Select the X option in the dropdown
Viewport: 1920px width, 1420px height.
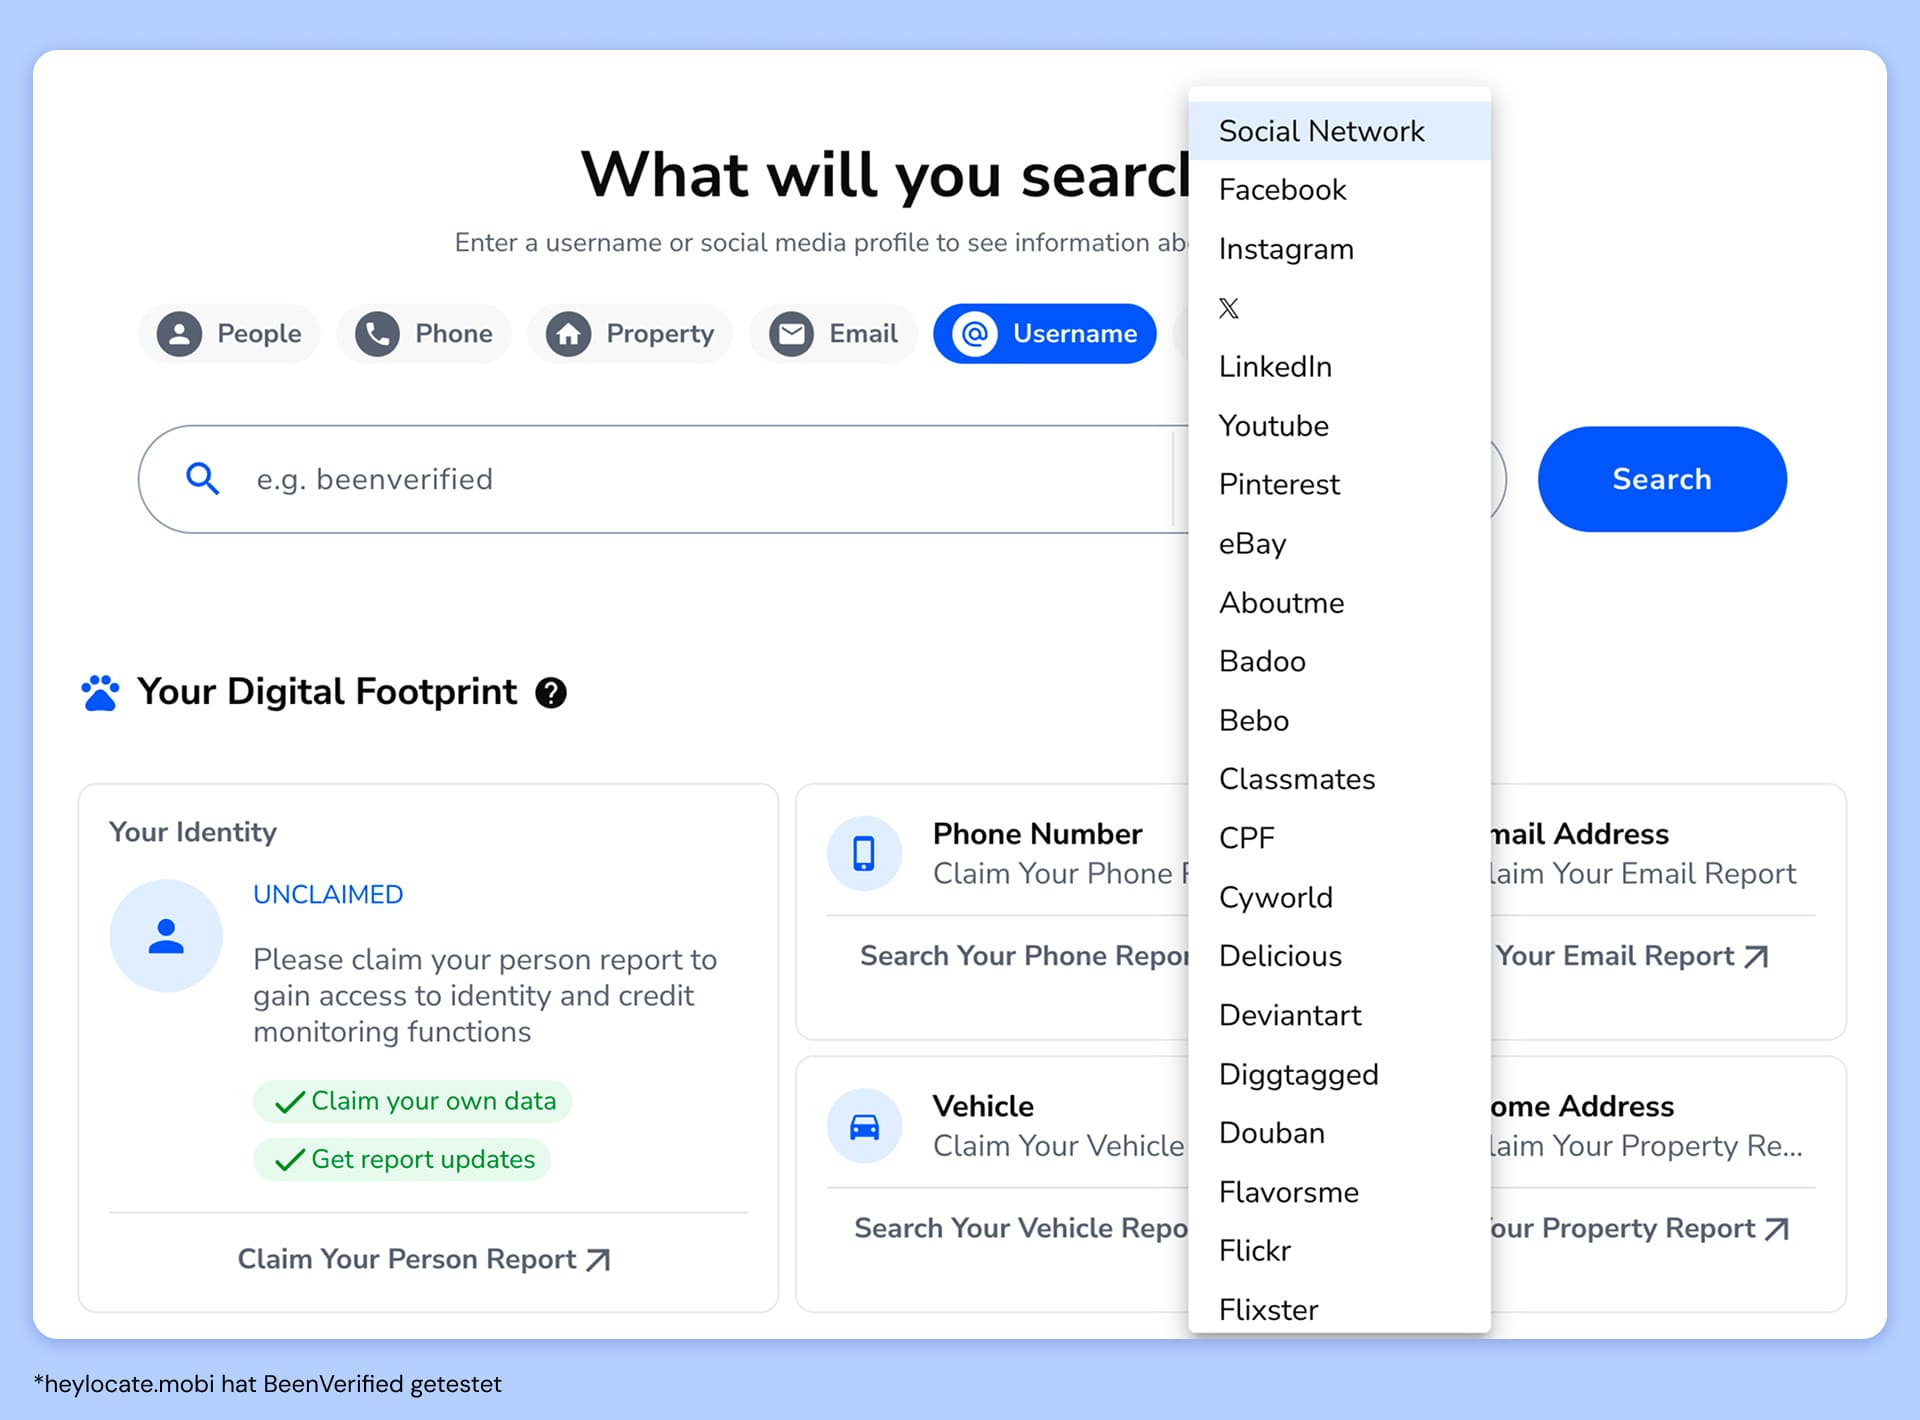pos(1339,308)
